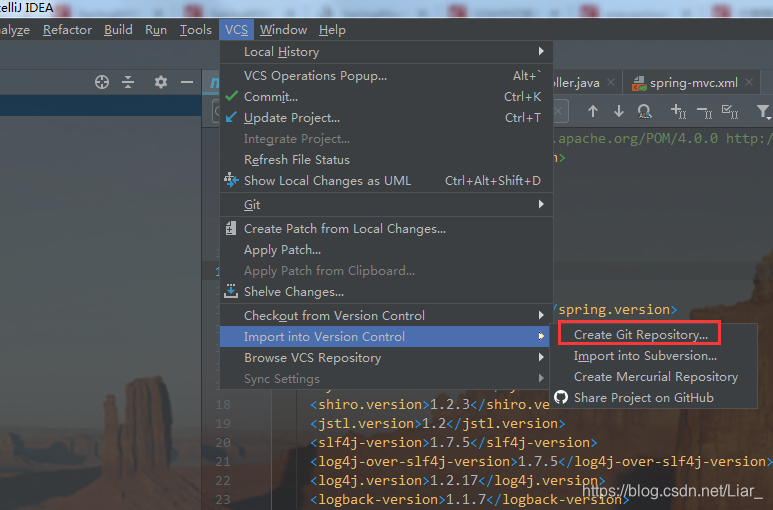The height and width of the screenshot is (510, 773).
Task: Close the ller.java editor tab
Action: pos(611,82)
